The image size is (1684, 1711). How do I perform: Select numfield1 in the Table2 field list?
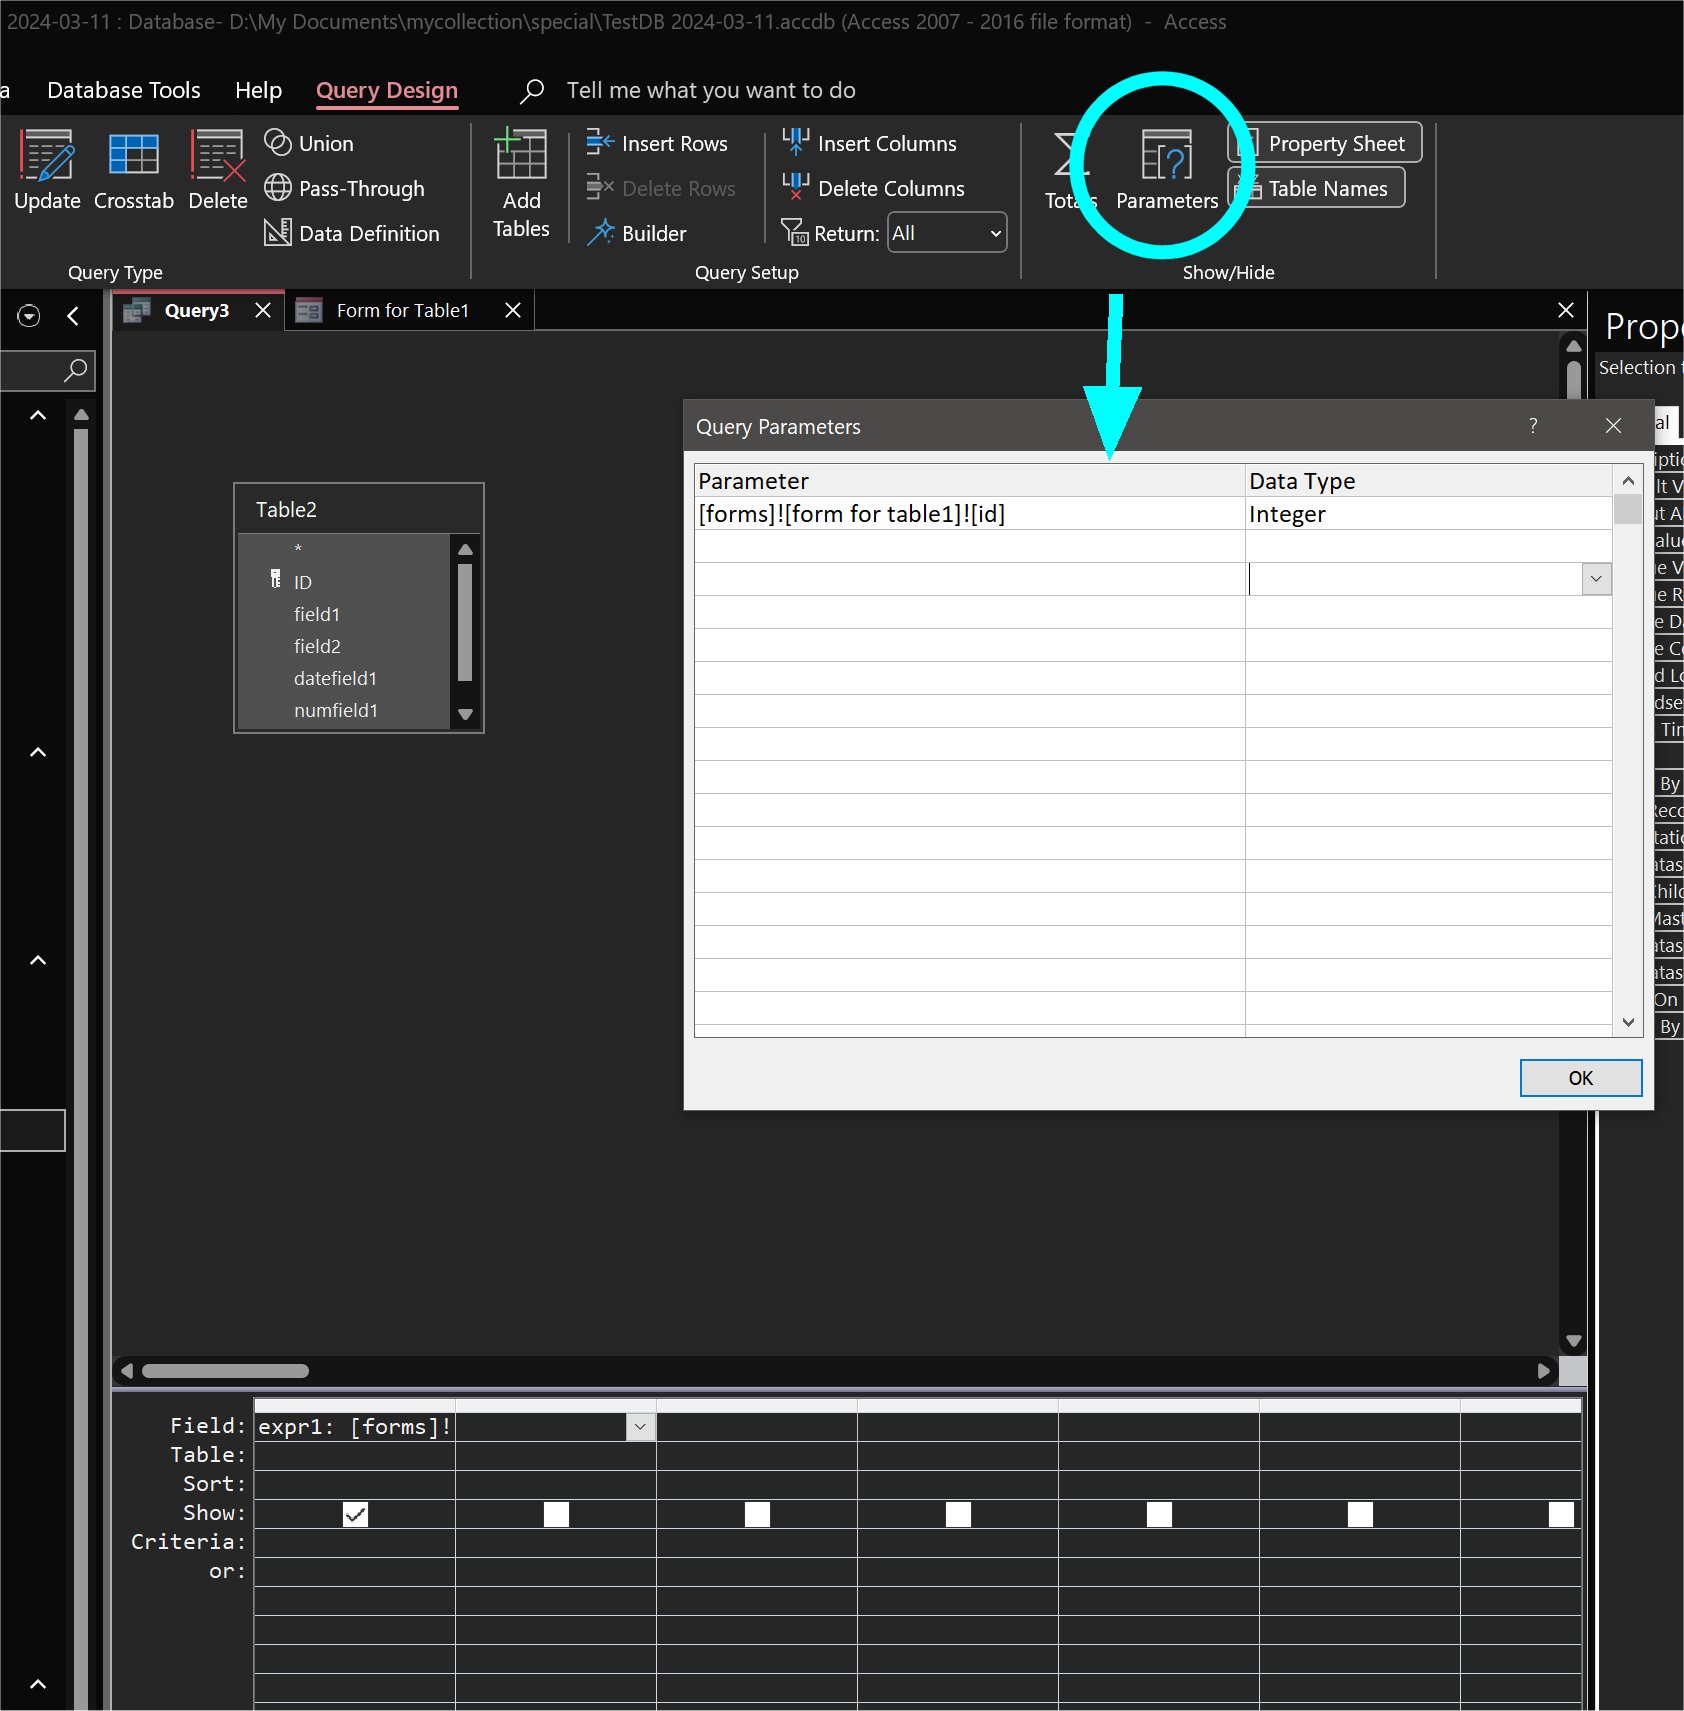point(336,710)
